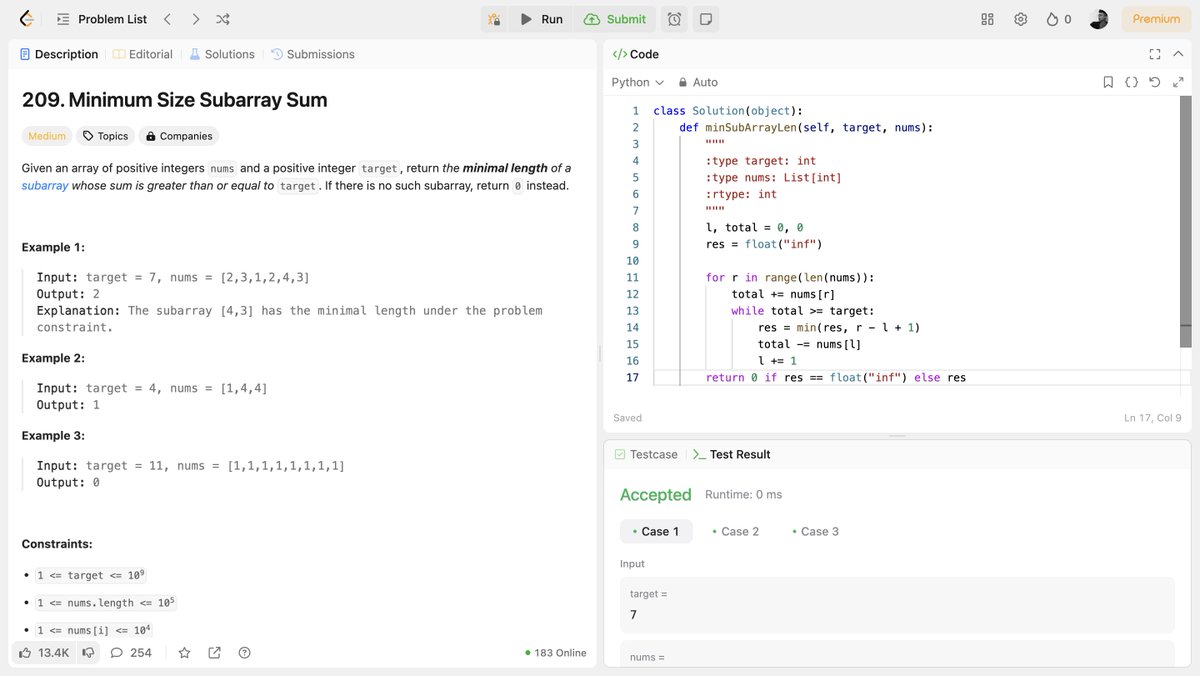Click the Runtime: 0 ms text
This screenshot has width=1200, height=676.
pos(743,495)
